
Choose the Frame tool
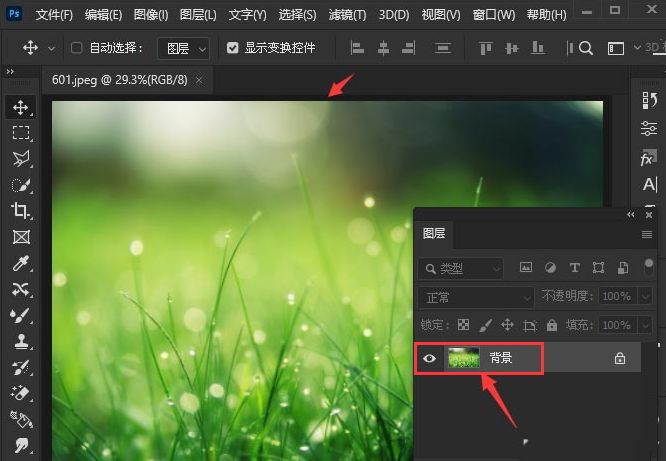pos(20,237)
